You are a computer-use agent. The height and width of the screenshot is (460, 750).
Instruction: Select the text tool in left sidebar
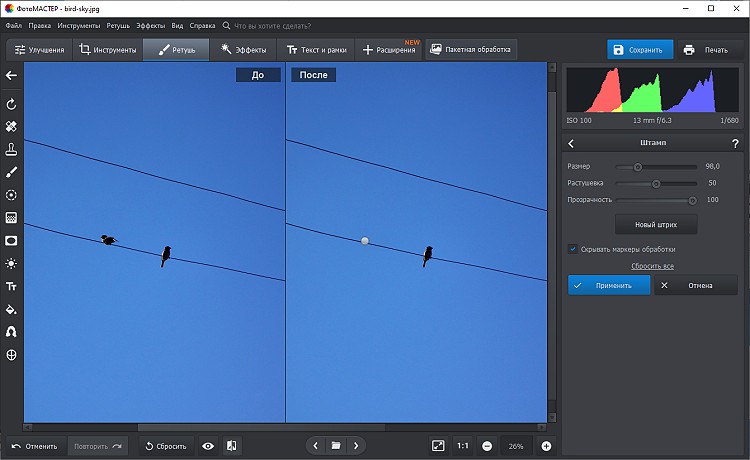pos(11,286)
